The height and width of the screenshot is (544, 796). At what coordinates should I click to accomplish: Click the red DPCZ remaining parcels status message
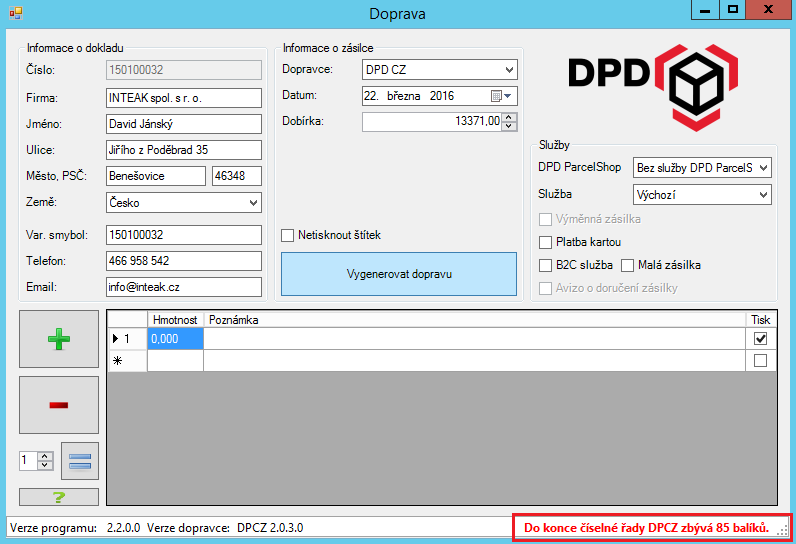646,528
